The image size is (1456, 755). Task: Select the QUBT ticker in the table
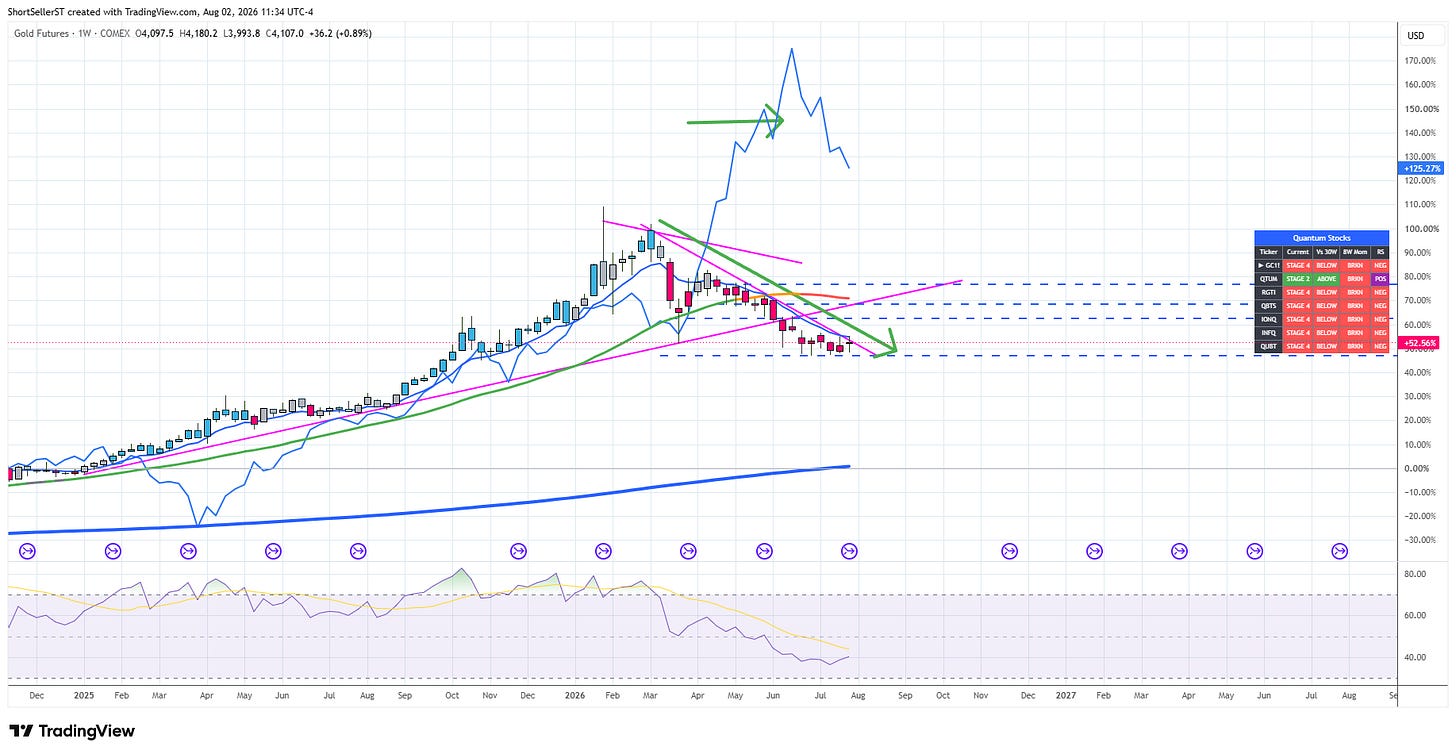[x=1268, y=346]
